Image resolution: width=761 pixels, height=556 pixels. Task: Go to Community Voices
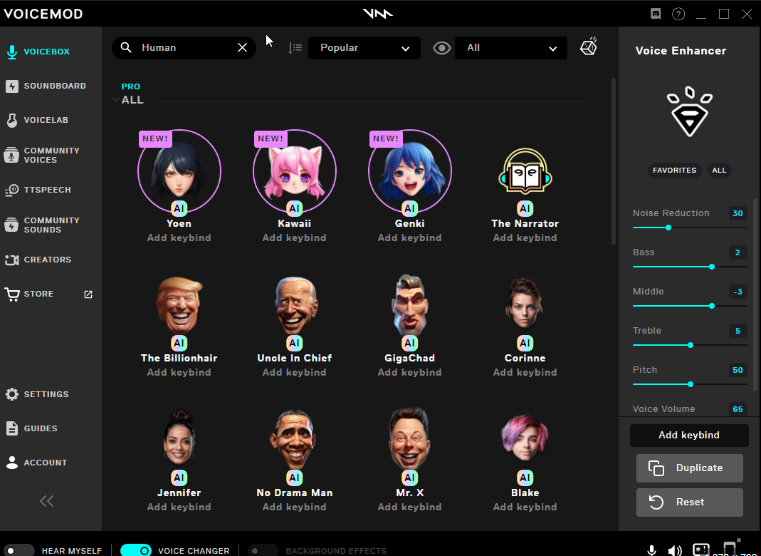coord(43,155)
